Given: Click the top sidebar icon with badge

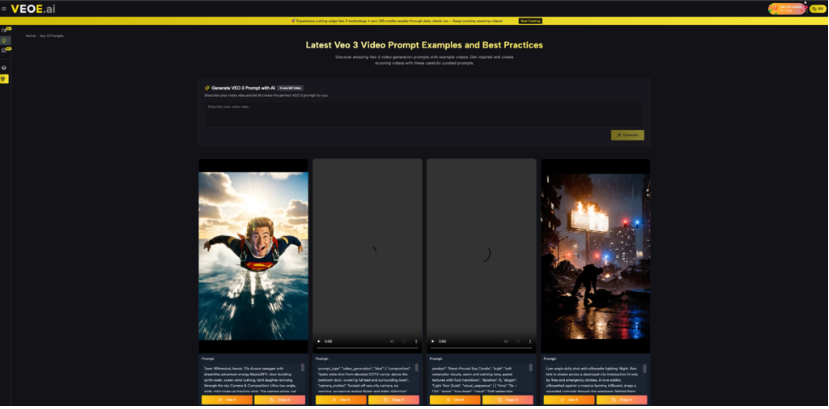Looking at the screenshot, I should coord(4,30).
